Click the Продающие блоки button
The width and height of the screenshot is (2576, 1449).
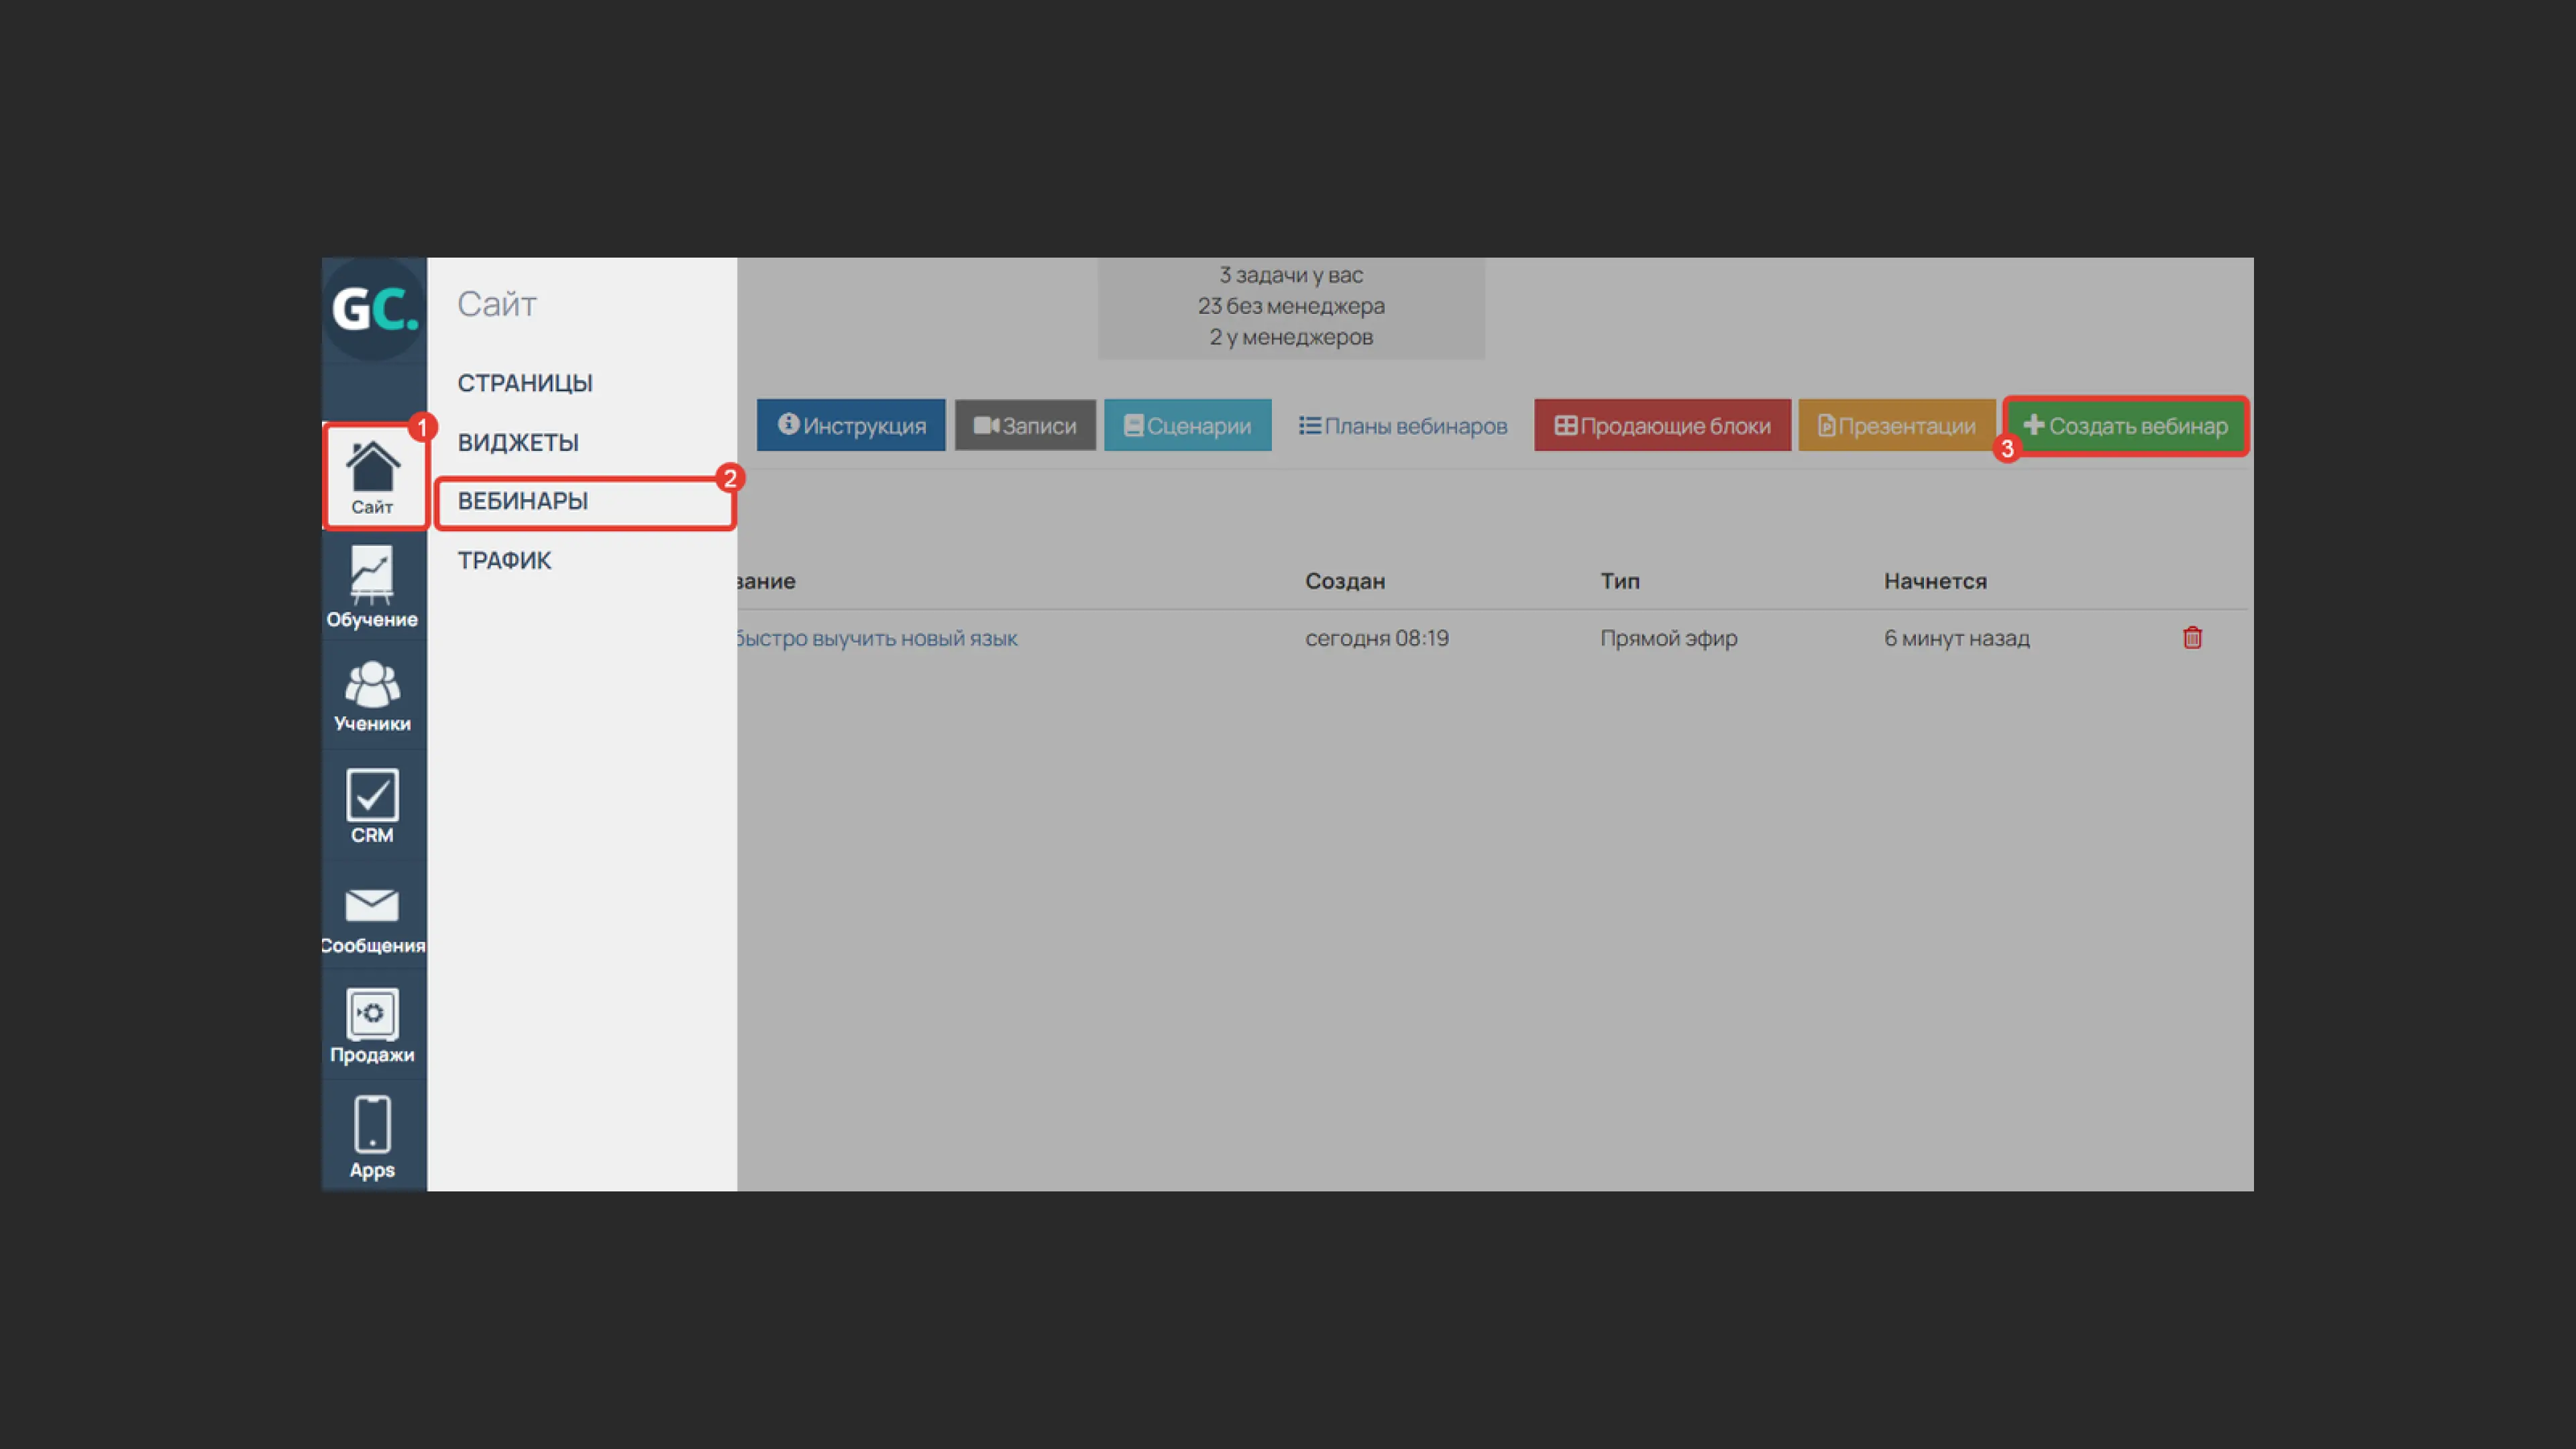click(1662, 426)
